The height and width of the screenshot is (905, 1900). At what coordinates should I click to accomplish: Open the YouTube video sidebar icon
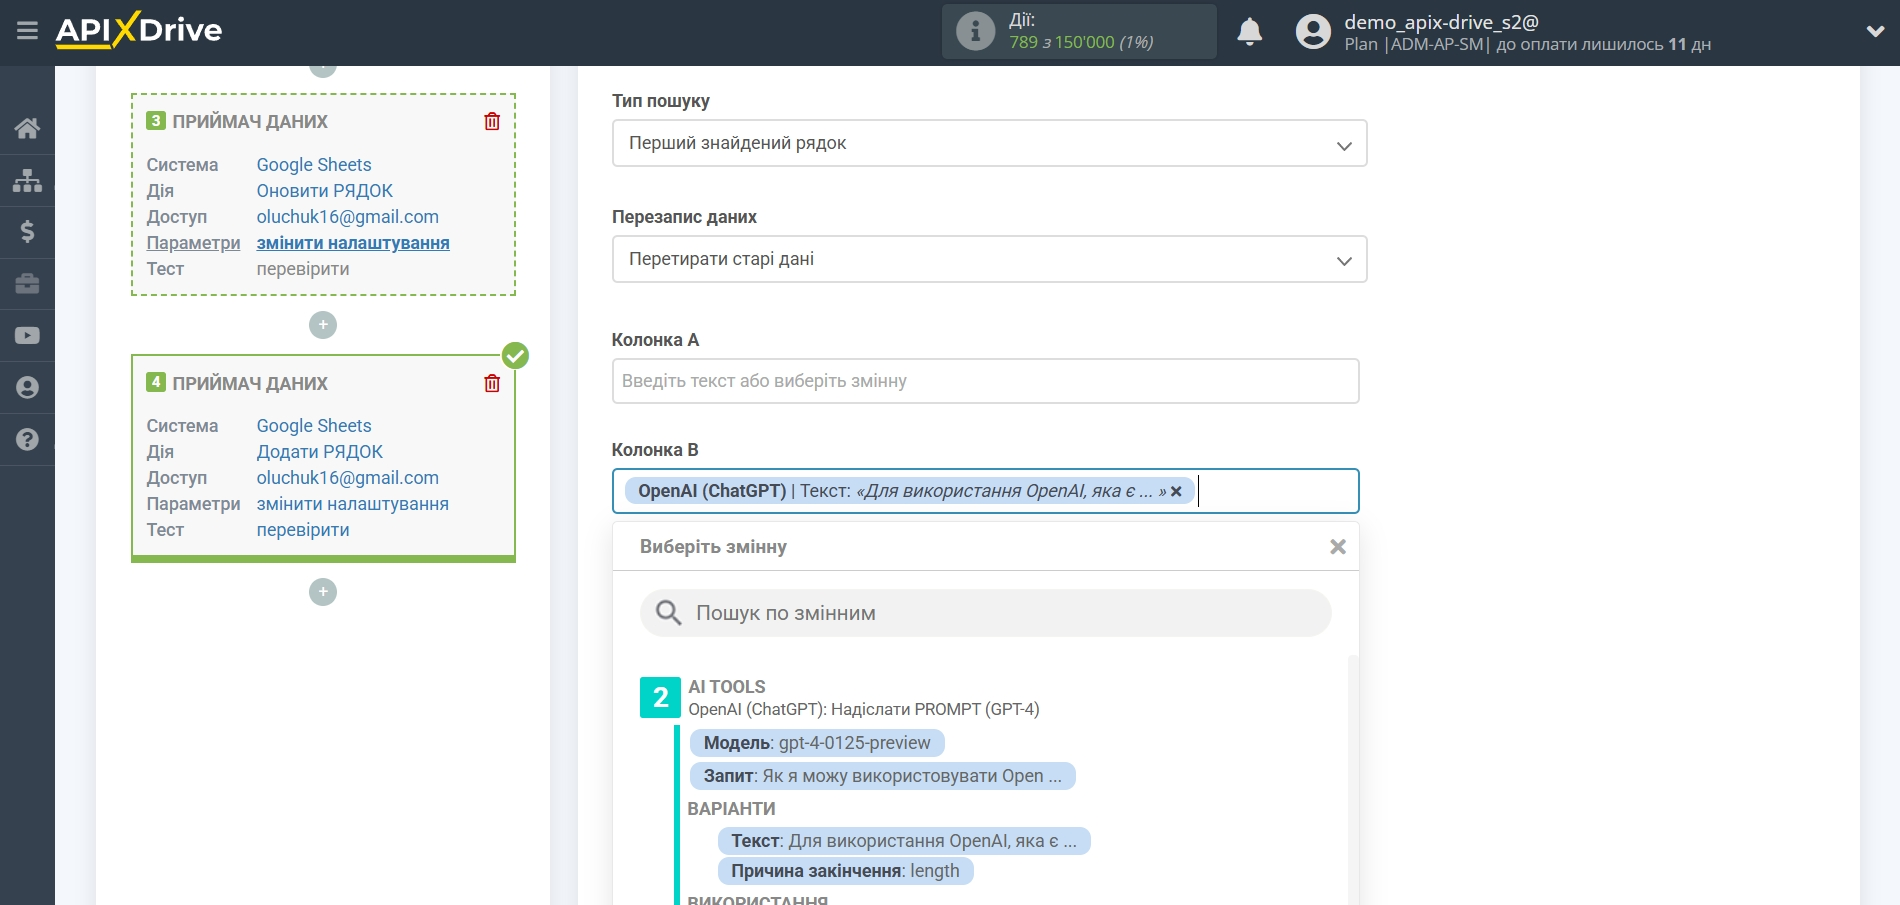tap(27, 336)
